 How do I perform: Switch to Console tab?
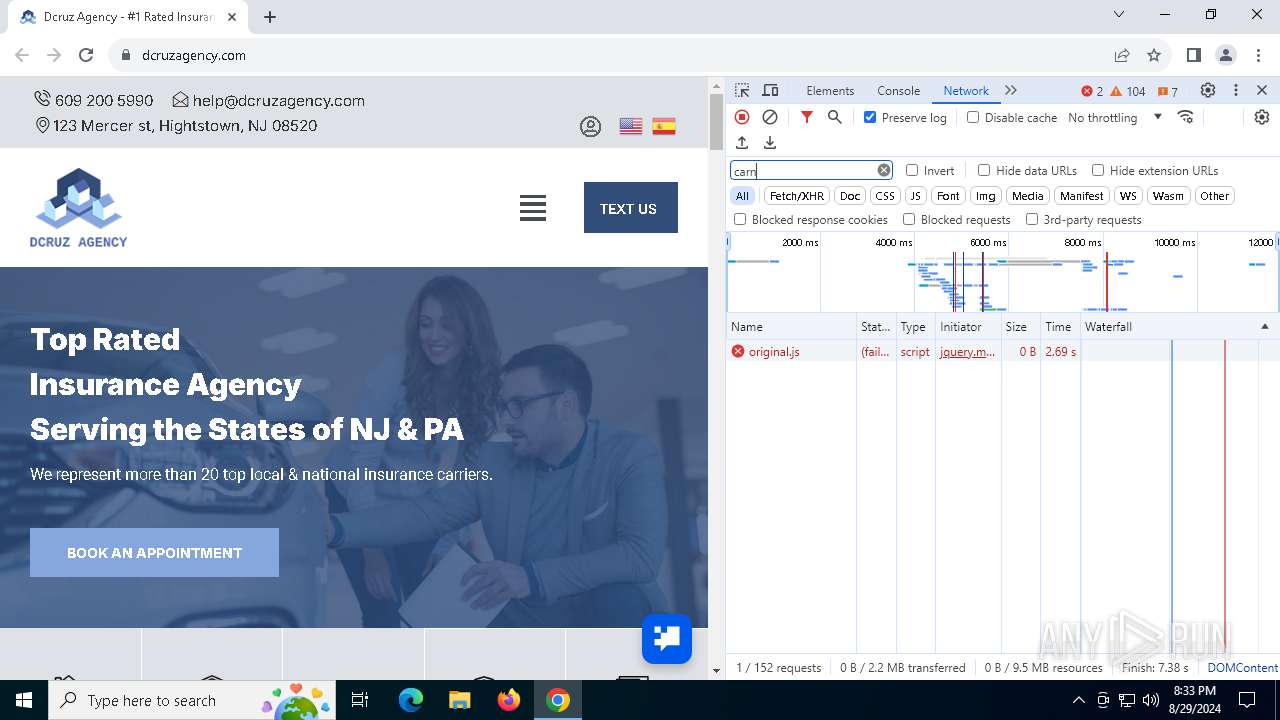(x=898, y=90)
